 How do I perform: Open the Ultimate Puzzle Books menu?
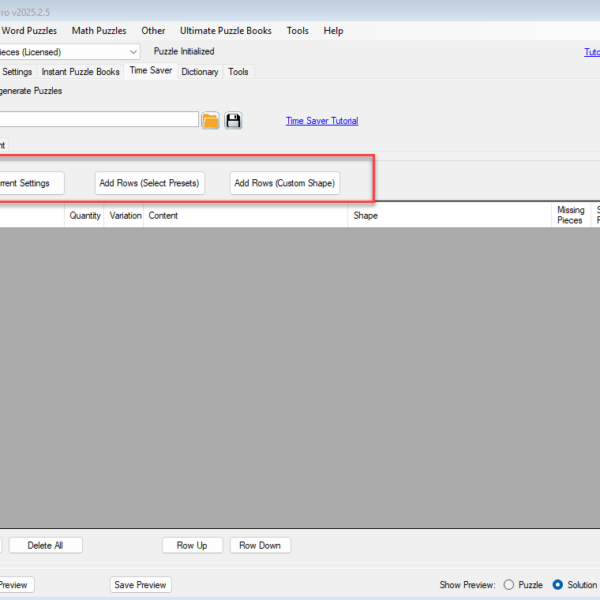[x=225, y=31]
